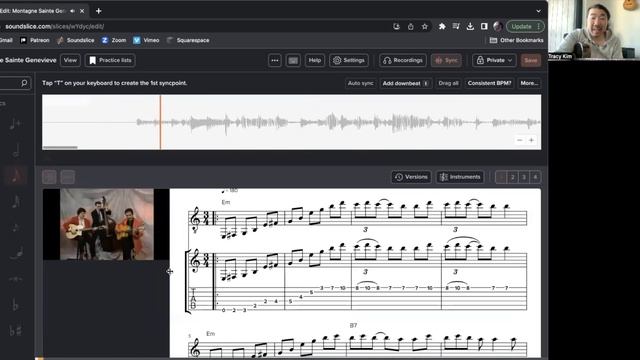
Task: Click Auto sync button
Action: 360,83
